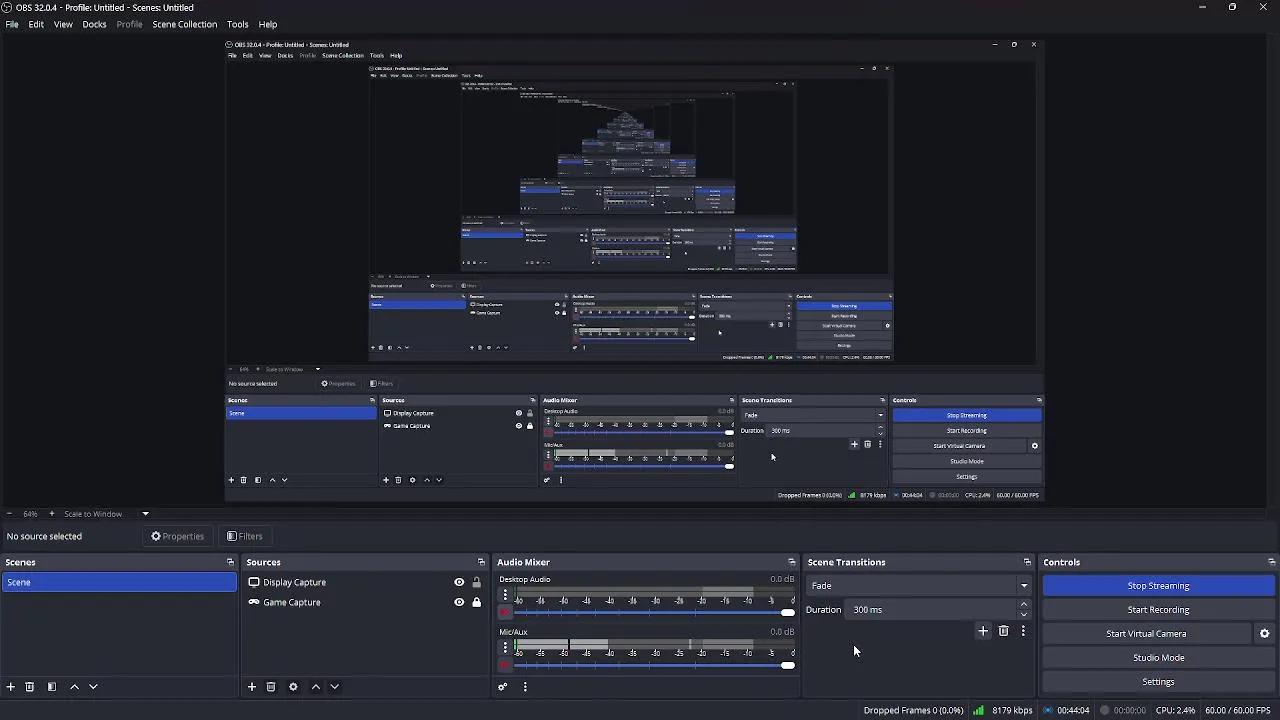Viewport: 1280px width, 720px height.
Task: Remove selected source with trash icon
Action: point(271,687)
